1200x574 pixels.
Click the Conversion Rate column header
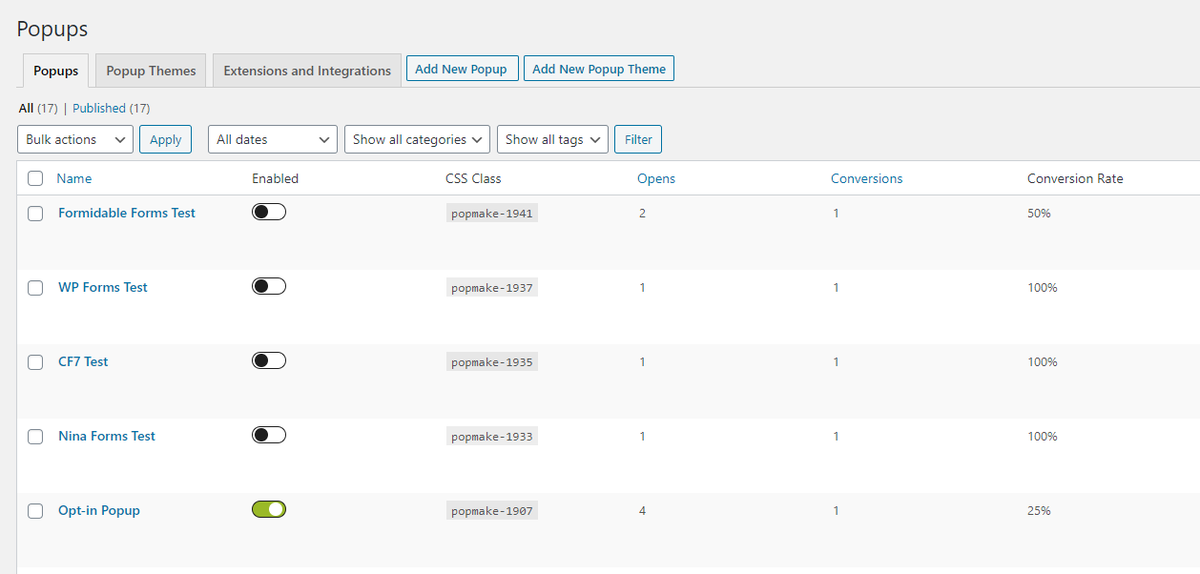click(1075, 179)
